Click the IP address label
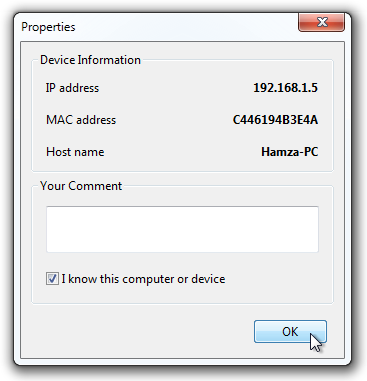The height and width of the screenshot is (381, 367). point(72,88)
